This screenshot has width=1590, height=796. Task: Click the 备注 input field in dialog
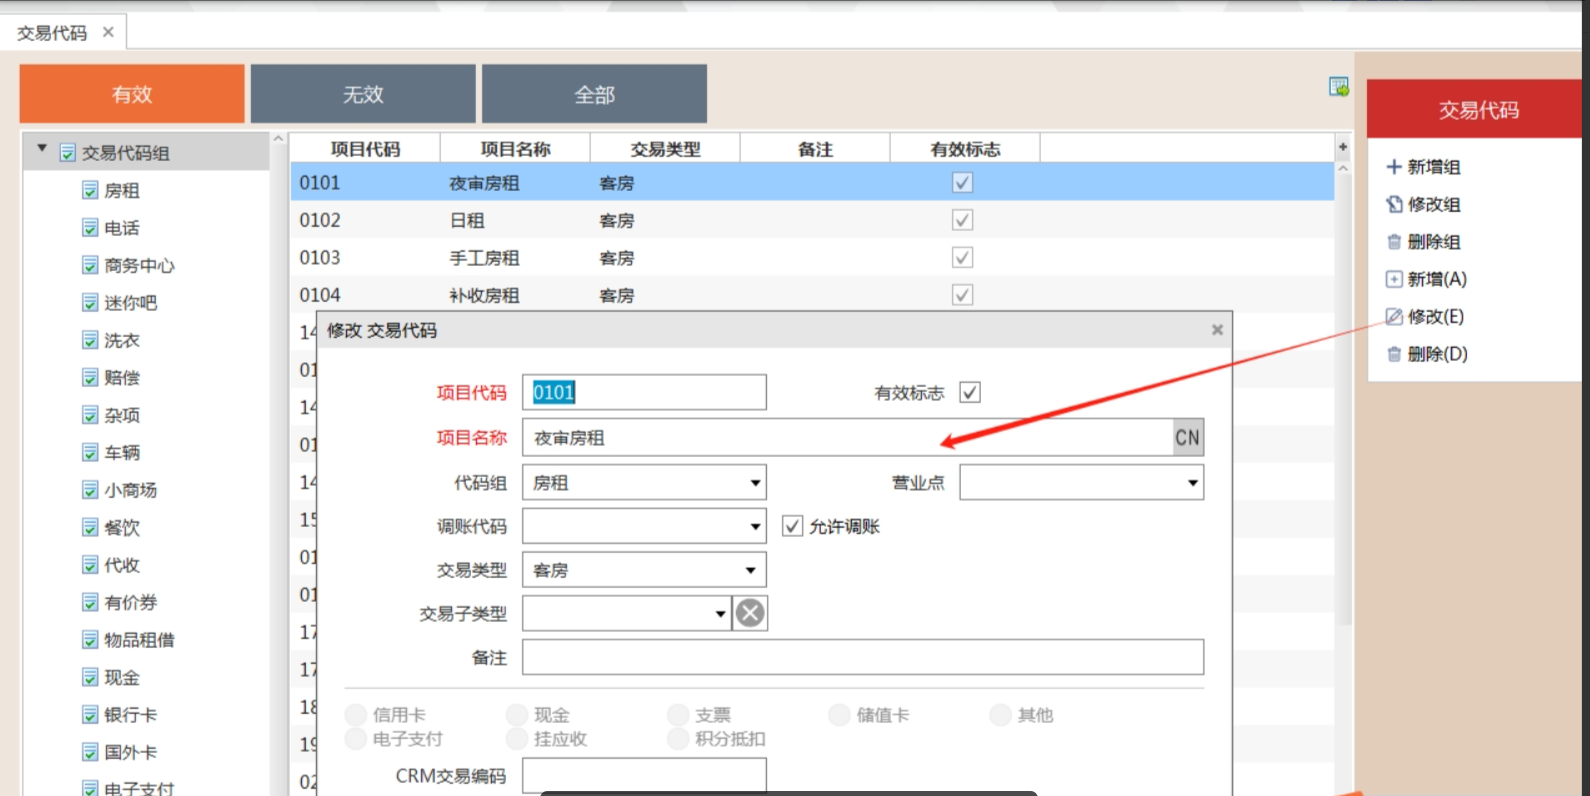point(862,658)
